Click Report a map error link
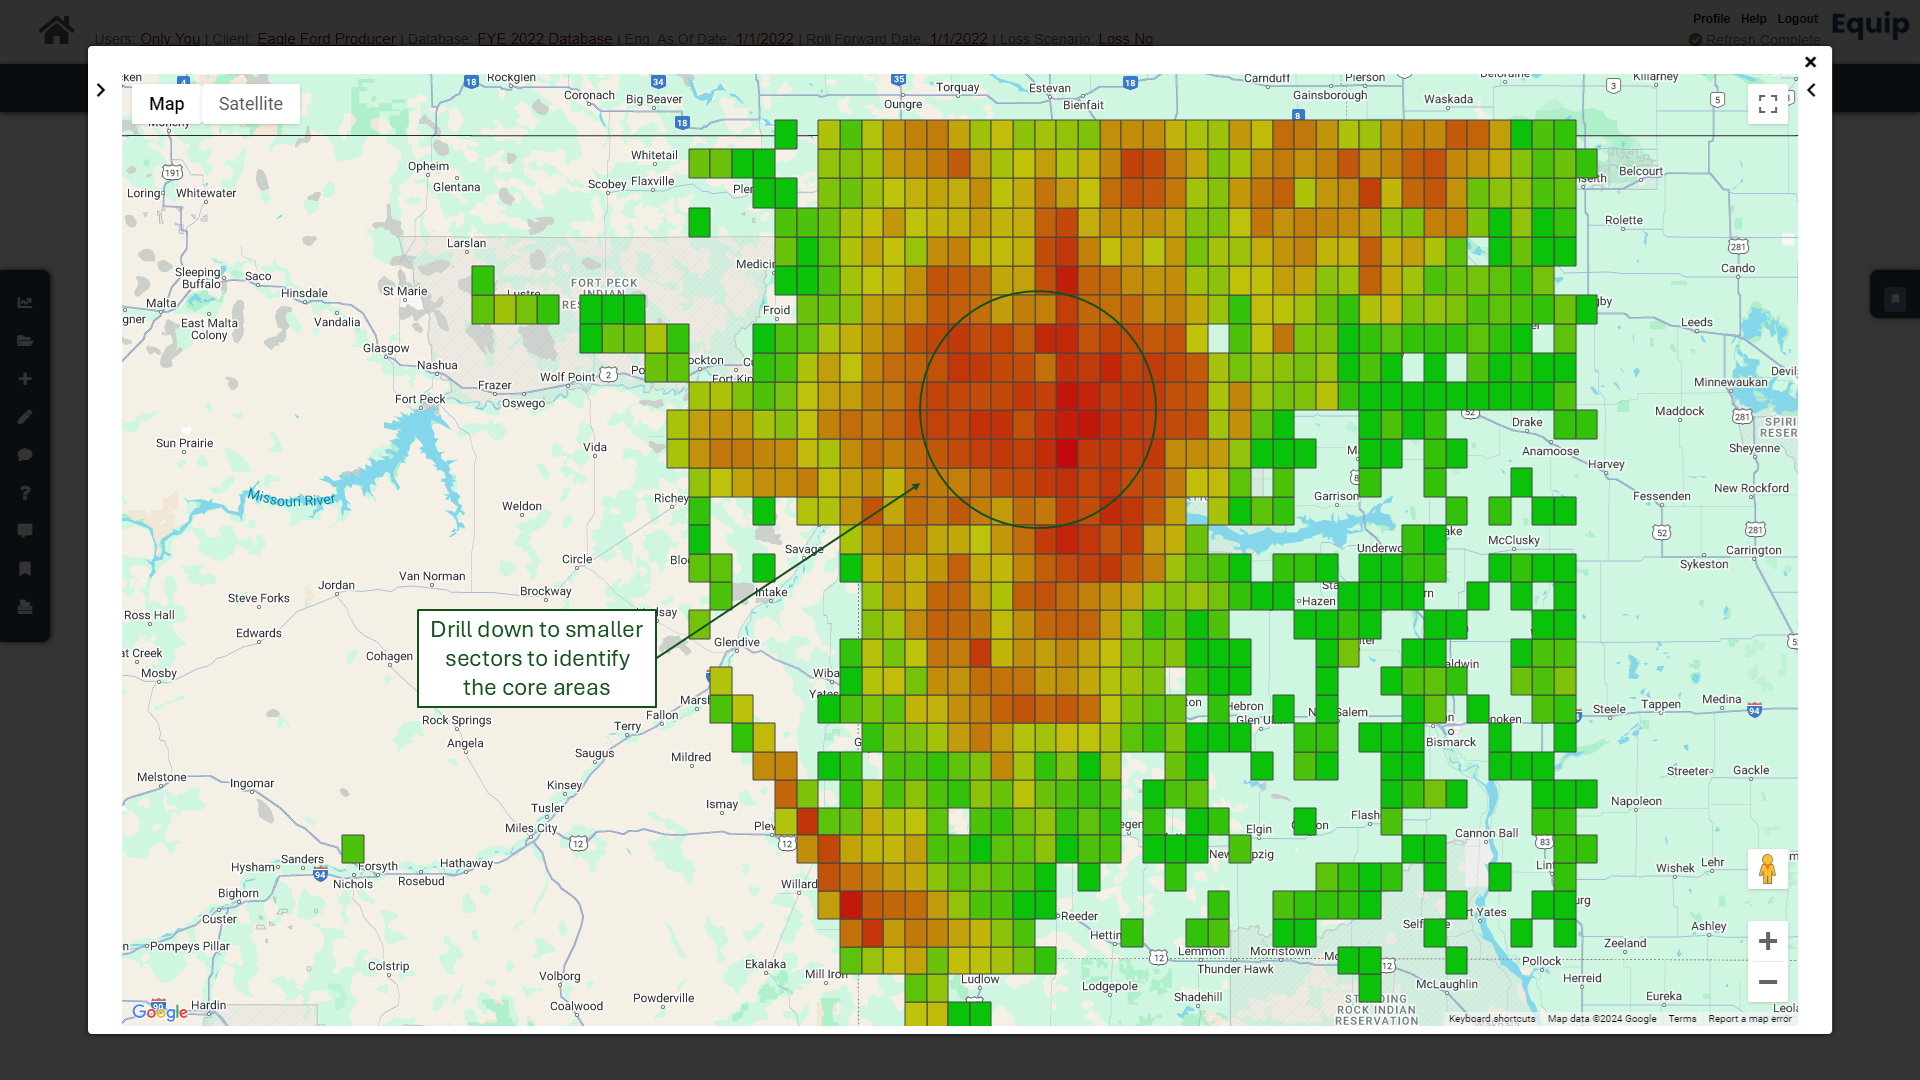The width and height of the screenshot is (1920, 1080). 1750,1019
